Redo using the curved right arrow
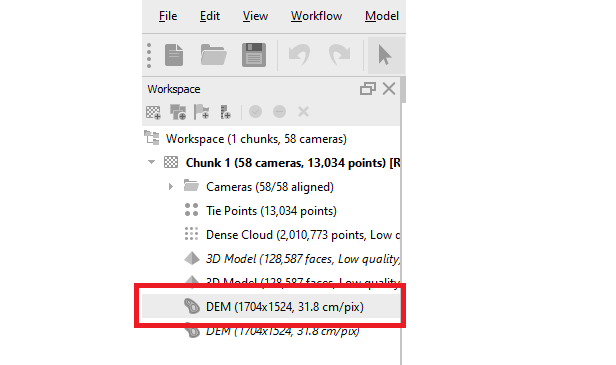The image size is (616, 365). 339,55
